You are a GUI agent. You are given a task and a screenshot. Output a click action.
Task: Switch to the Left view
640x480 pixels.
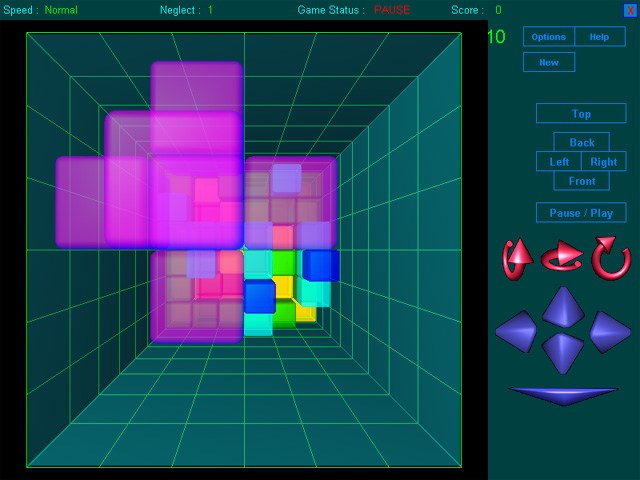[x=559, y=161]
